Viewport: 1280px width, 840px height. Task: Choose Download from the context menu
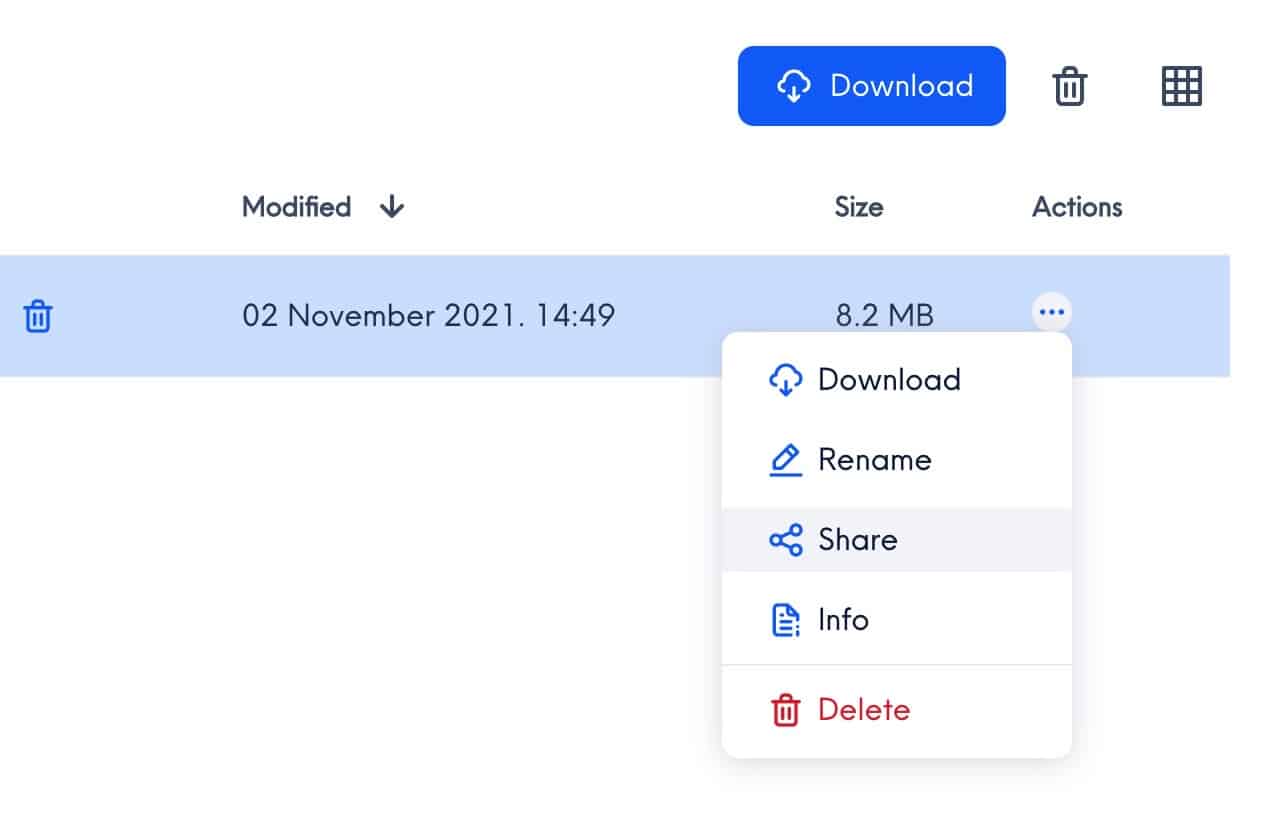888,380
